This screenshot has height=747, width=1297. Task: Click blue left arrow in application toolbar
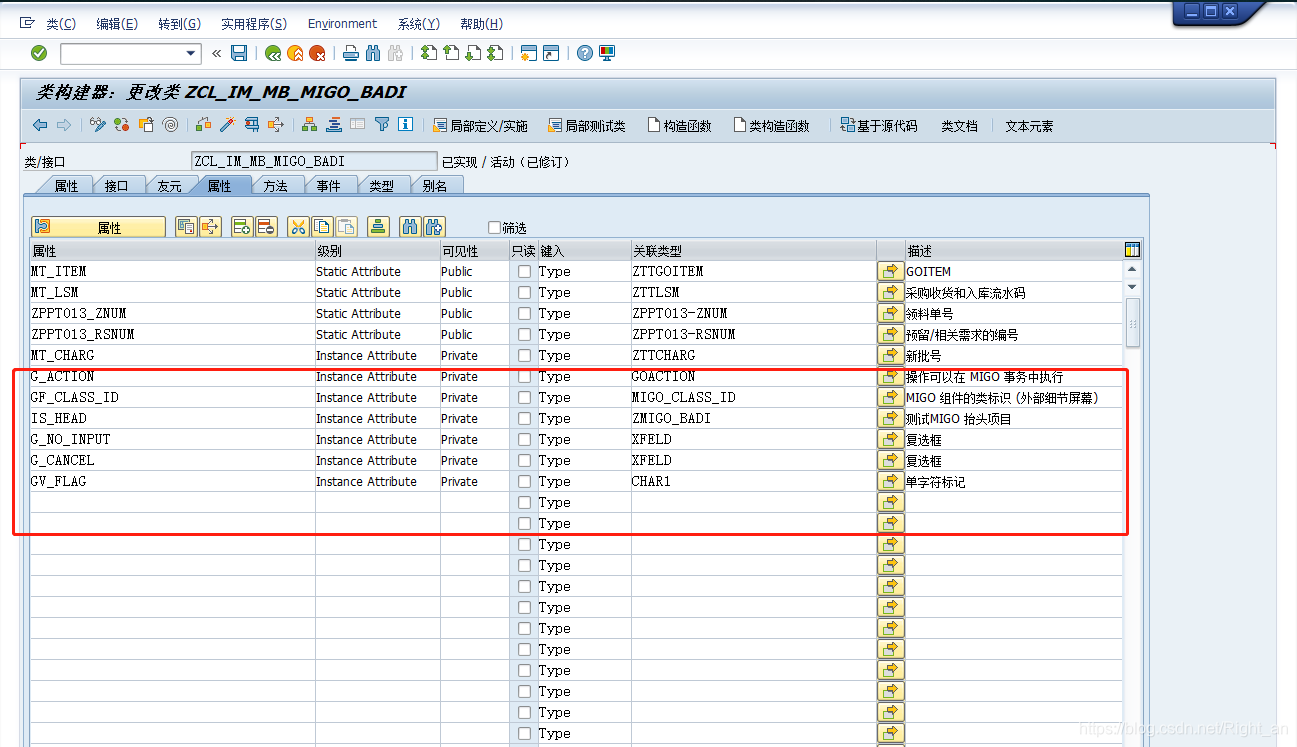click(40, 125)
